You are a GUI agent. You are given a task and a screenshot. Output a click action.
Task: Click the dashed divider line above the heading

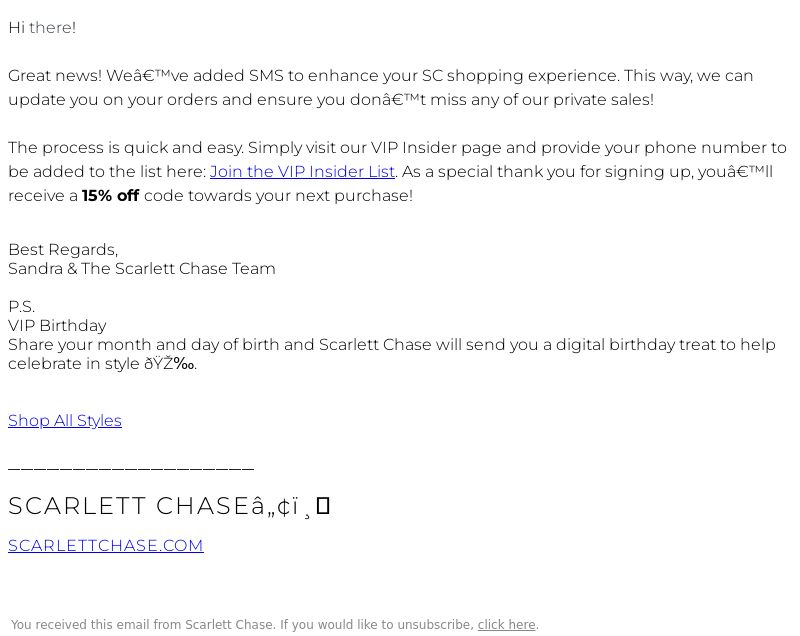pyautogui.click(x=131, y=468)
